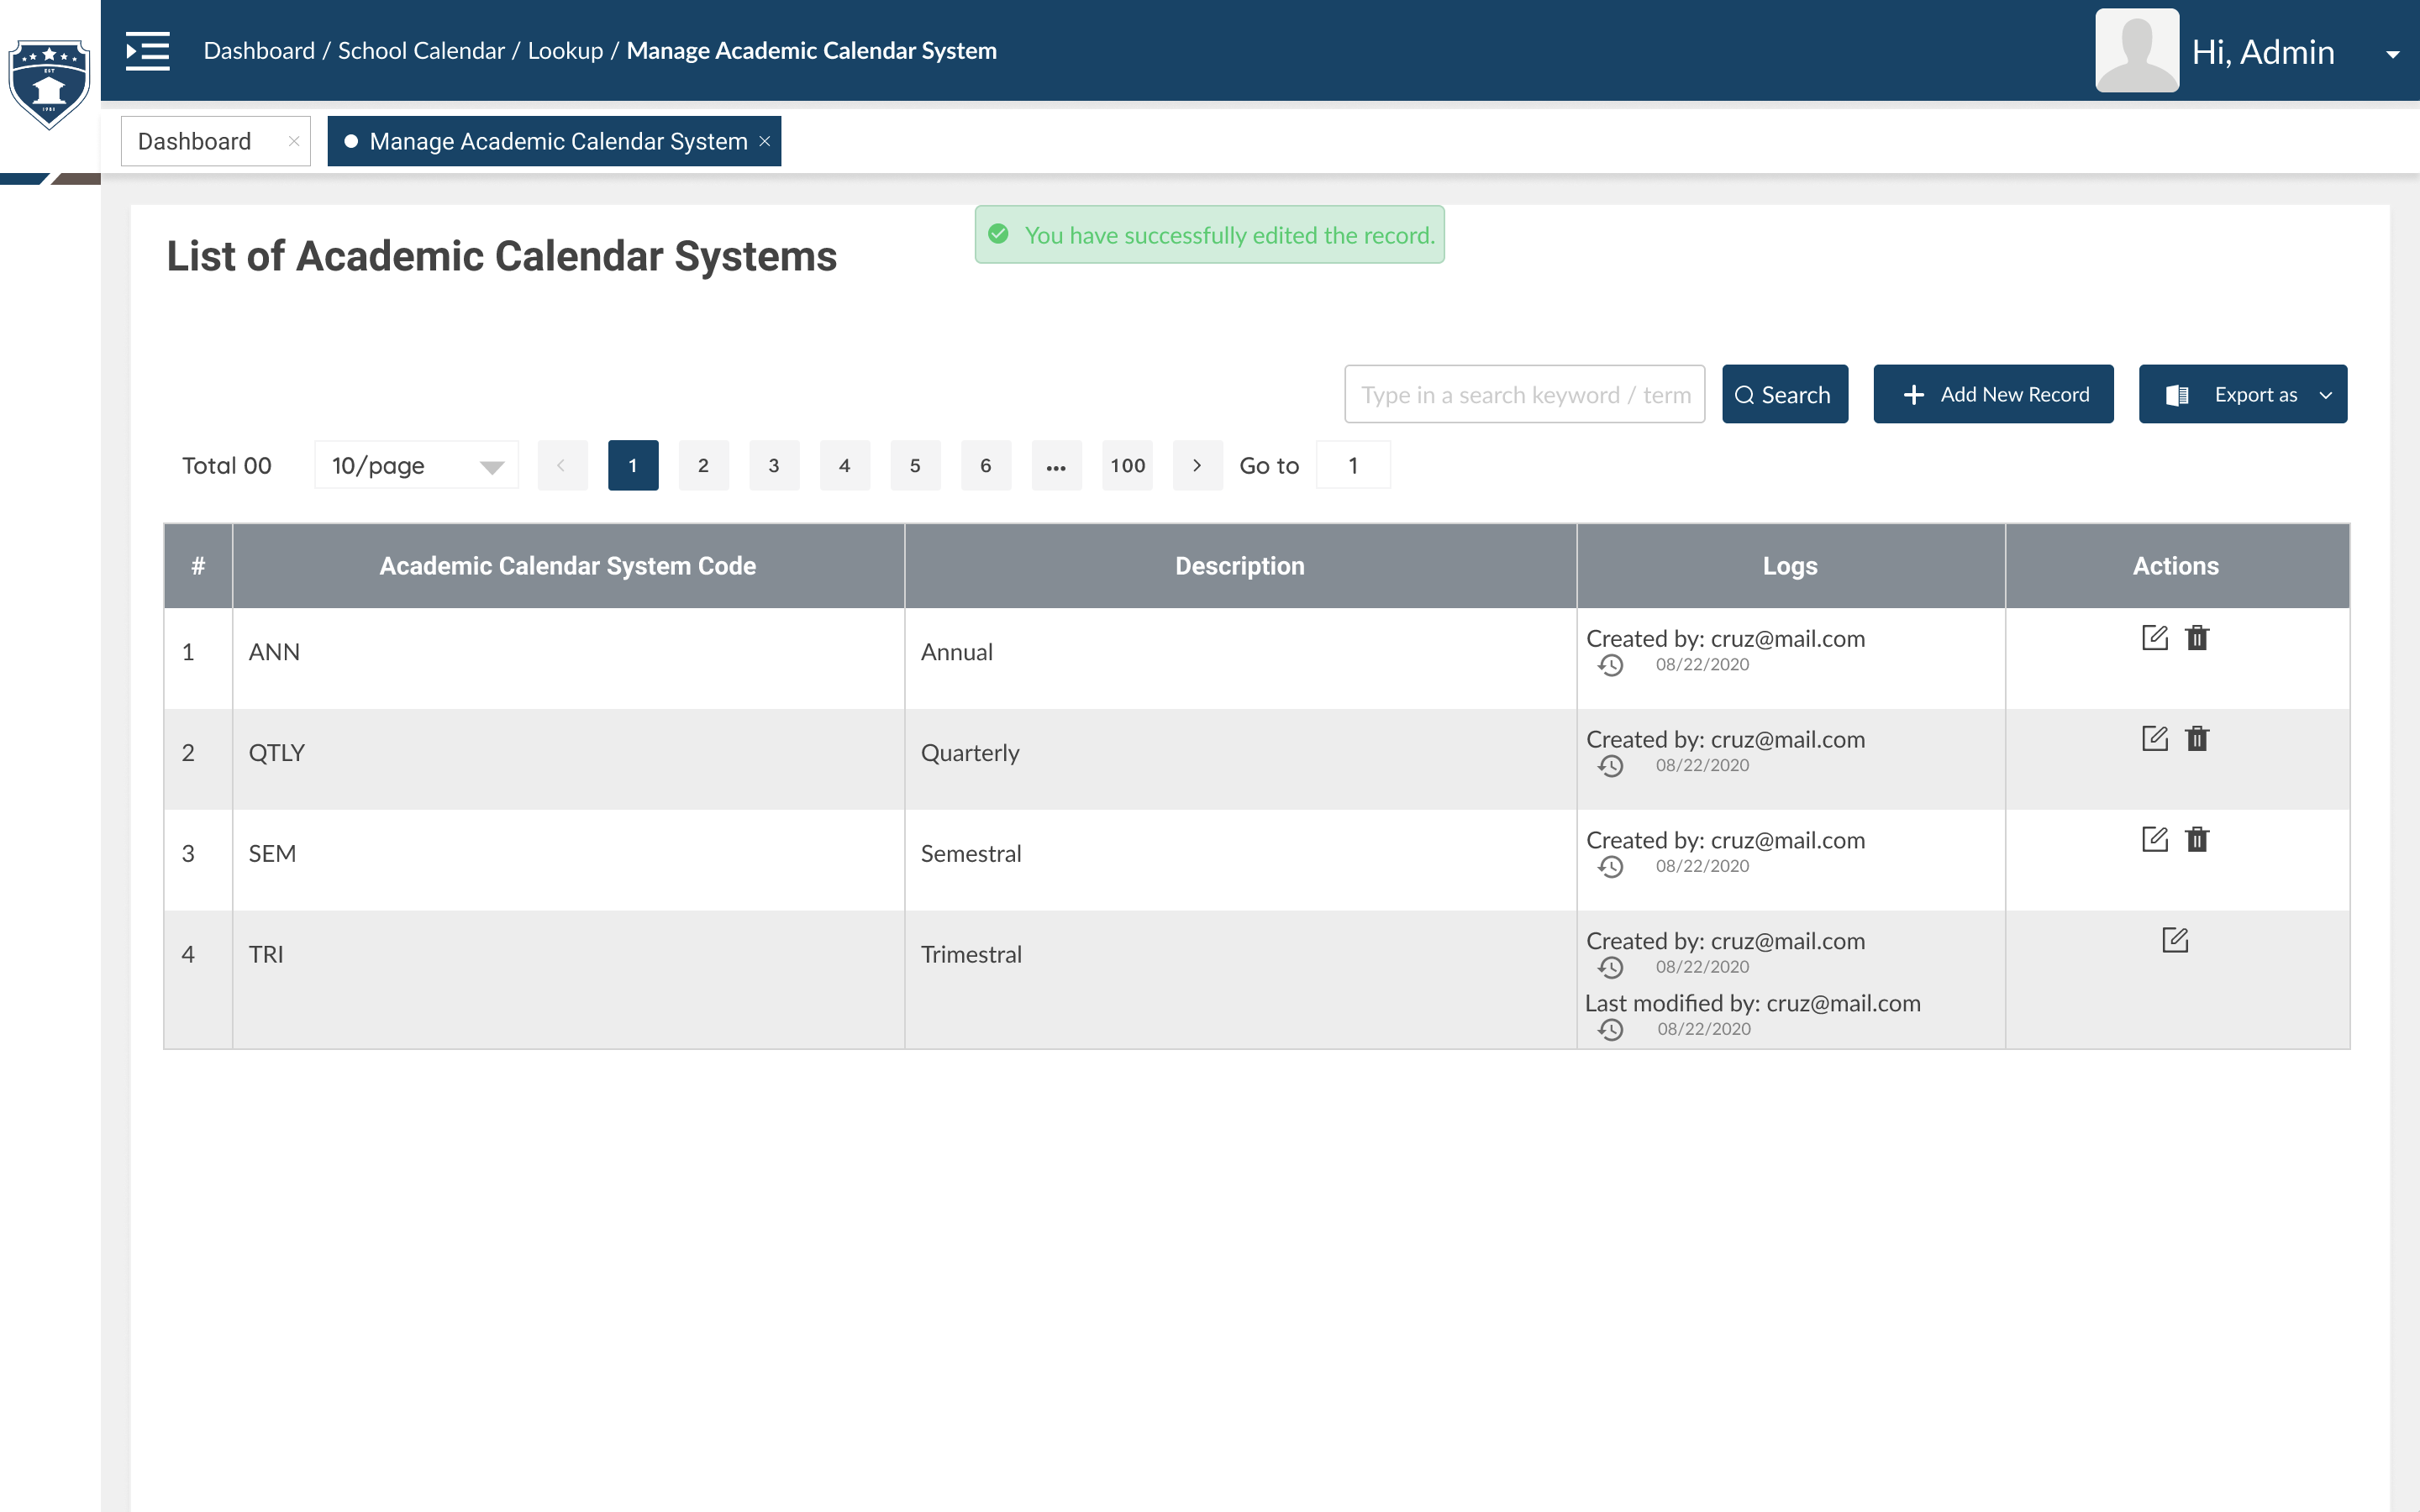2420x1512 pixels.
Task: Edit the TRI calendar record
Action: pyautogui.click(x=2176, y=939)
